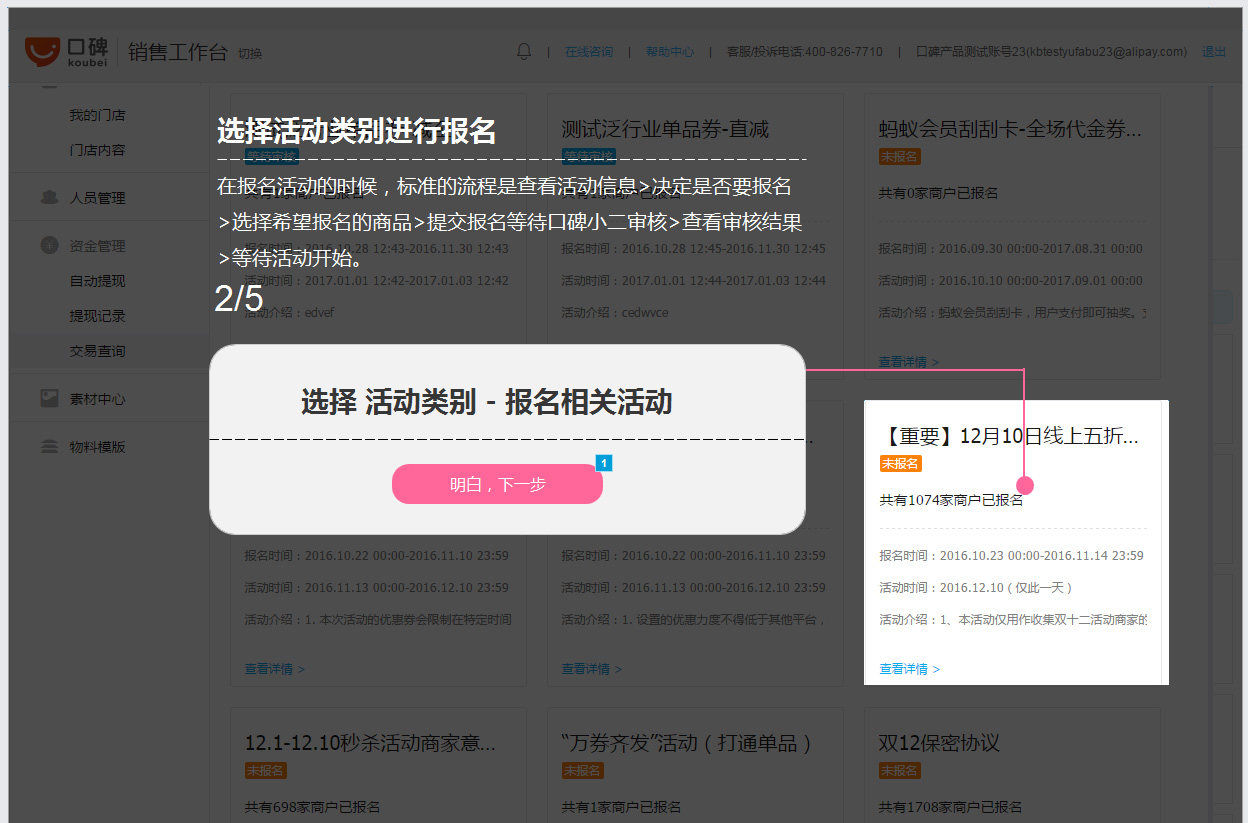The image size is (1248, 823).
Task: Click the 测试泛行业单品券-直减 card title
Action: point(665,129)
